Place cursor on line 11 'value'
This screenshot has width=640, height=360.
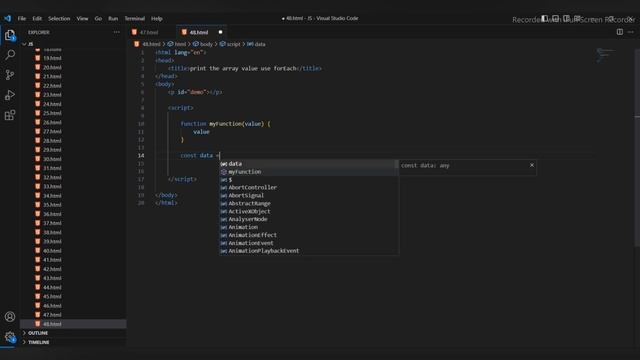pos(201,132)
